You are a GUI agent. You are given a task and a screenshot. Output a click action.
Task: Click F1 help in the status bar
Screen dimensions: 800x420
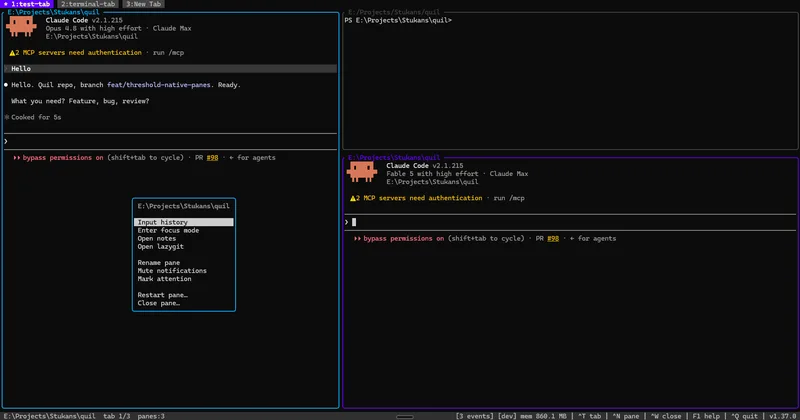(x=706, y=416)
